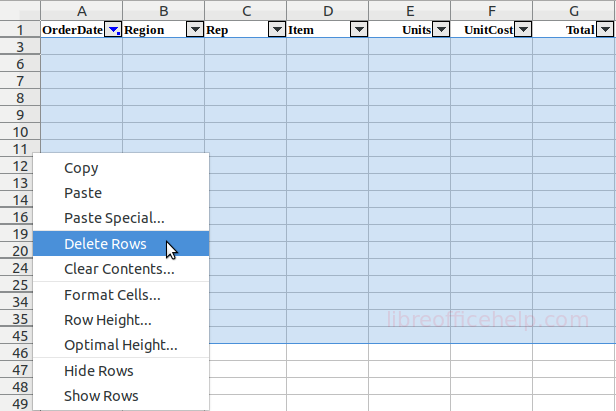Screen dimensions: 616x411
Task: Click row header 16
Action: coord(16,217)
